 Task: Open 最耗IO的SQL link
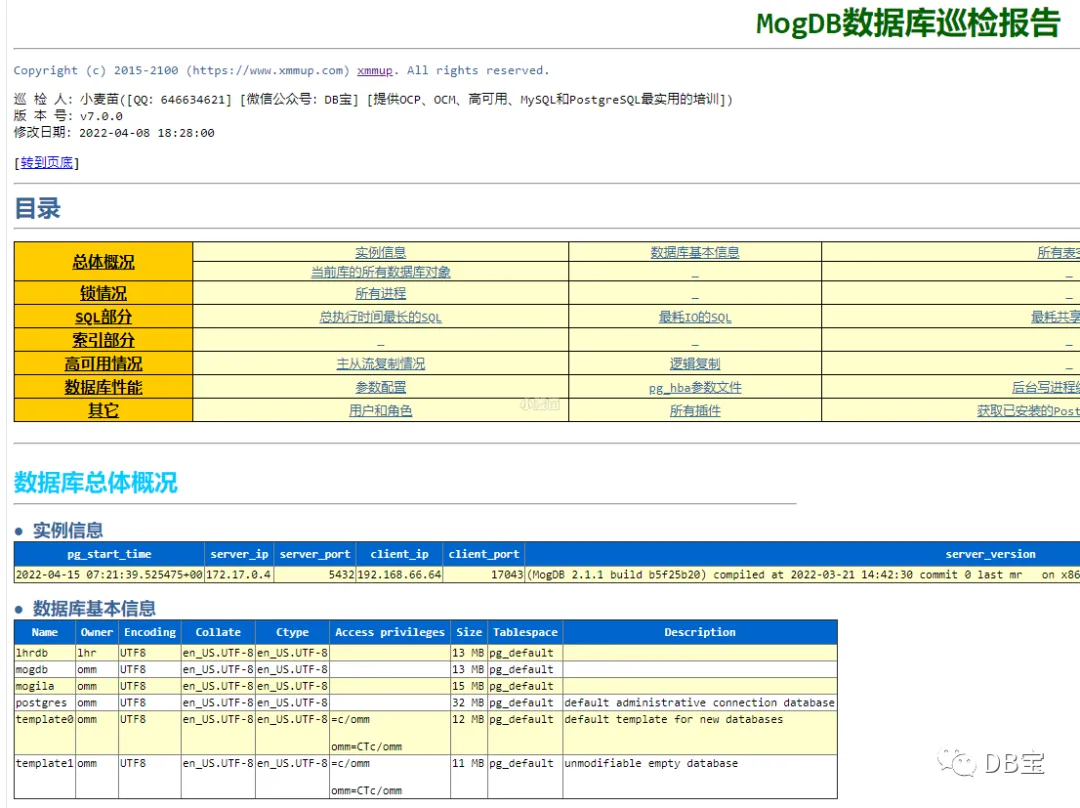695,318
